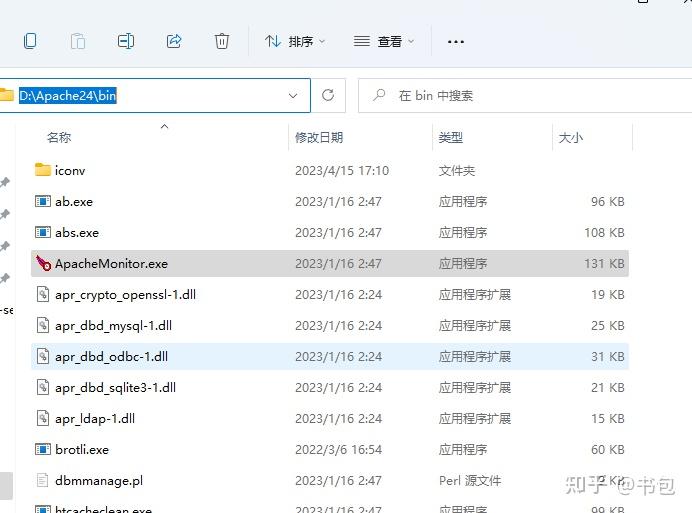Click the ab.exe file name

pos(74,202)
